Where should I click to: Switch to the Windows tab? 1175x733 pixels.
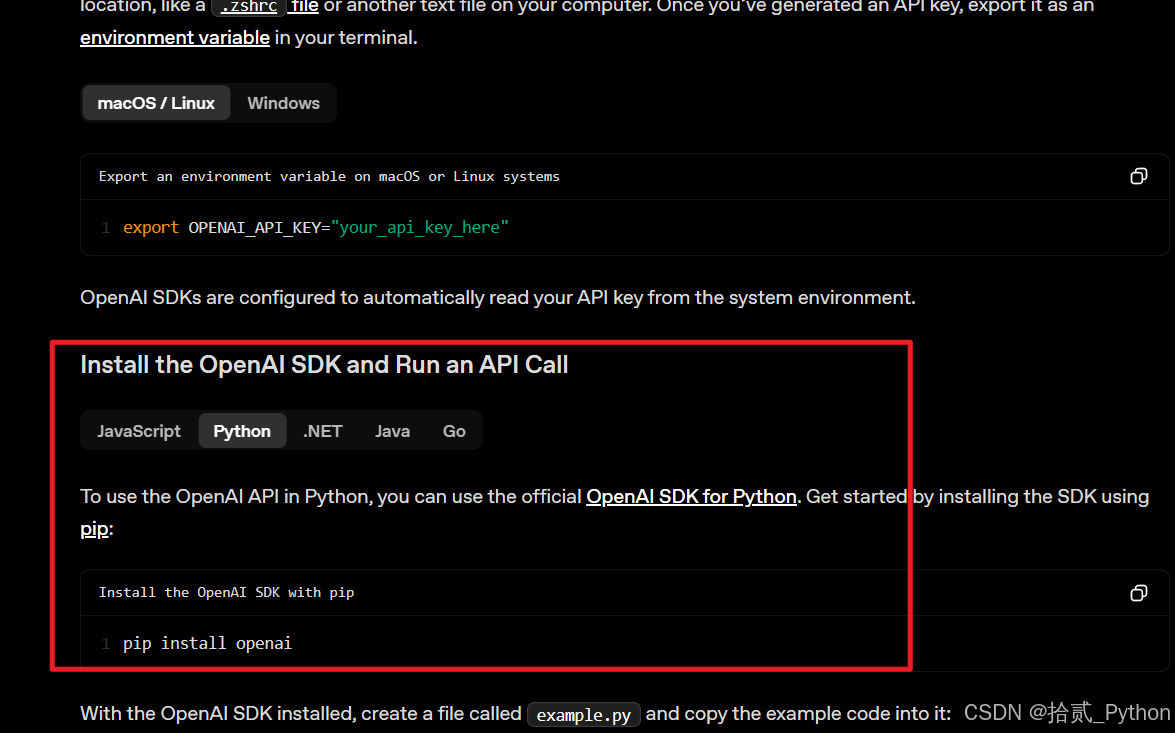[x=283, y=103]
